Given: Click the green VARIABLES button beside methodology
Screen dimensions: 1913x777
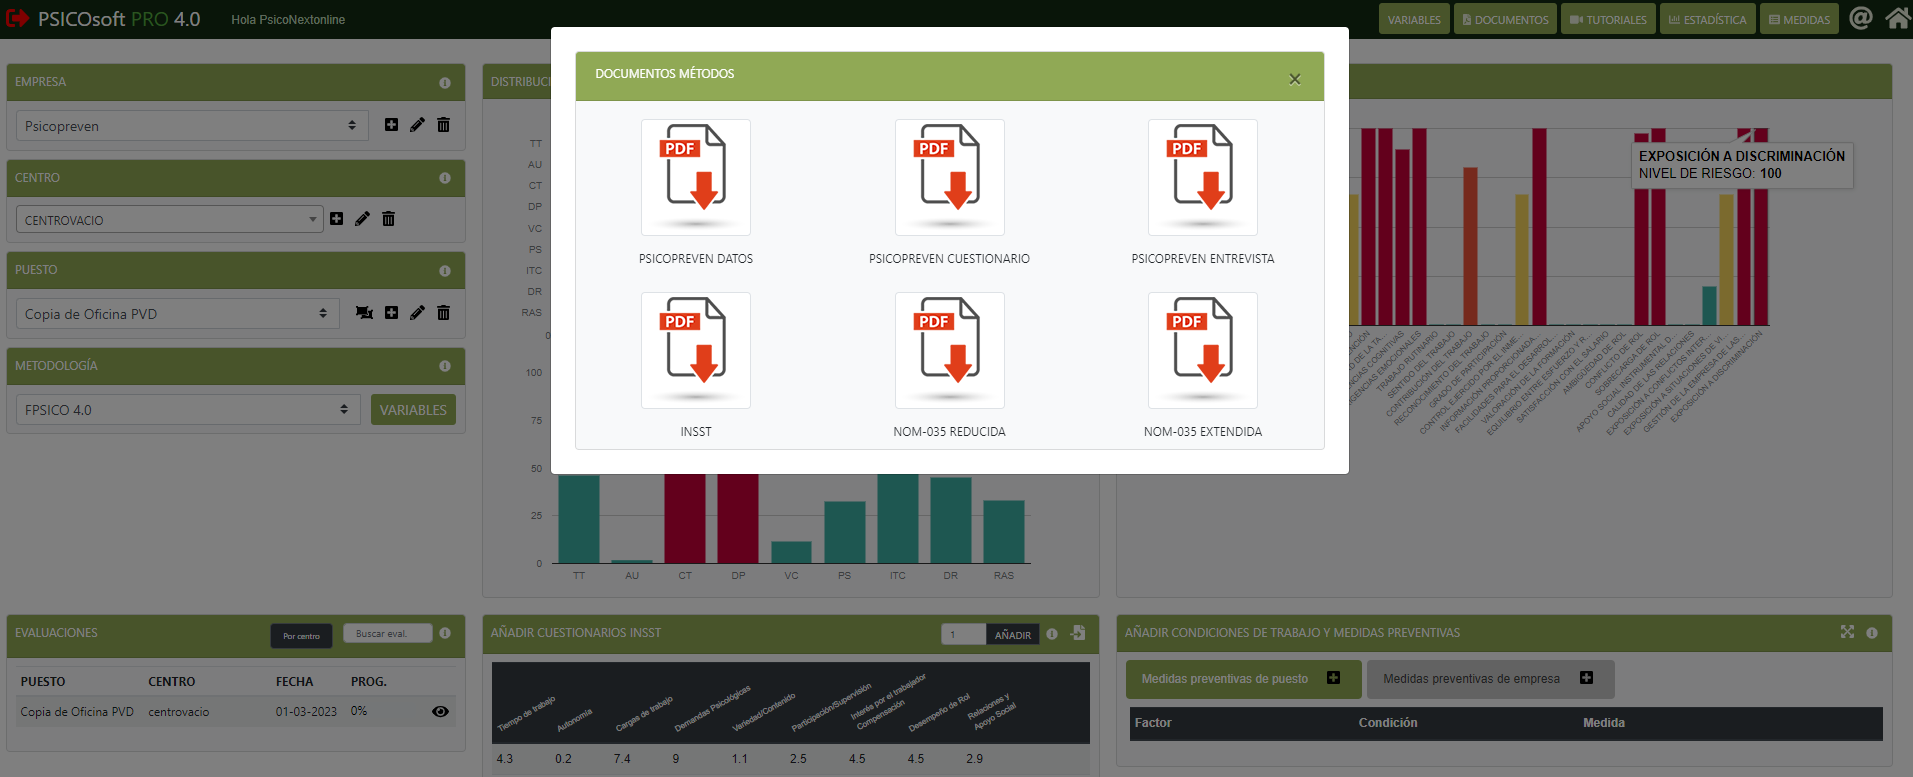Looking at the screenshot, I should (x=413, y=410).
